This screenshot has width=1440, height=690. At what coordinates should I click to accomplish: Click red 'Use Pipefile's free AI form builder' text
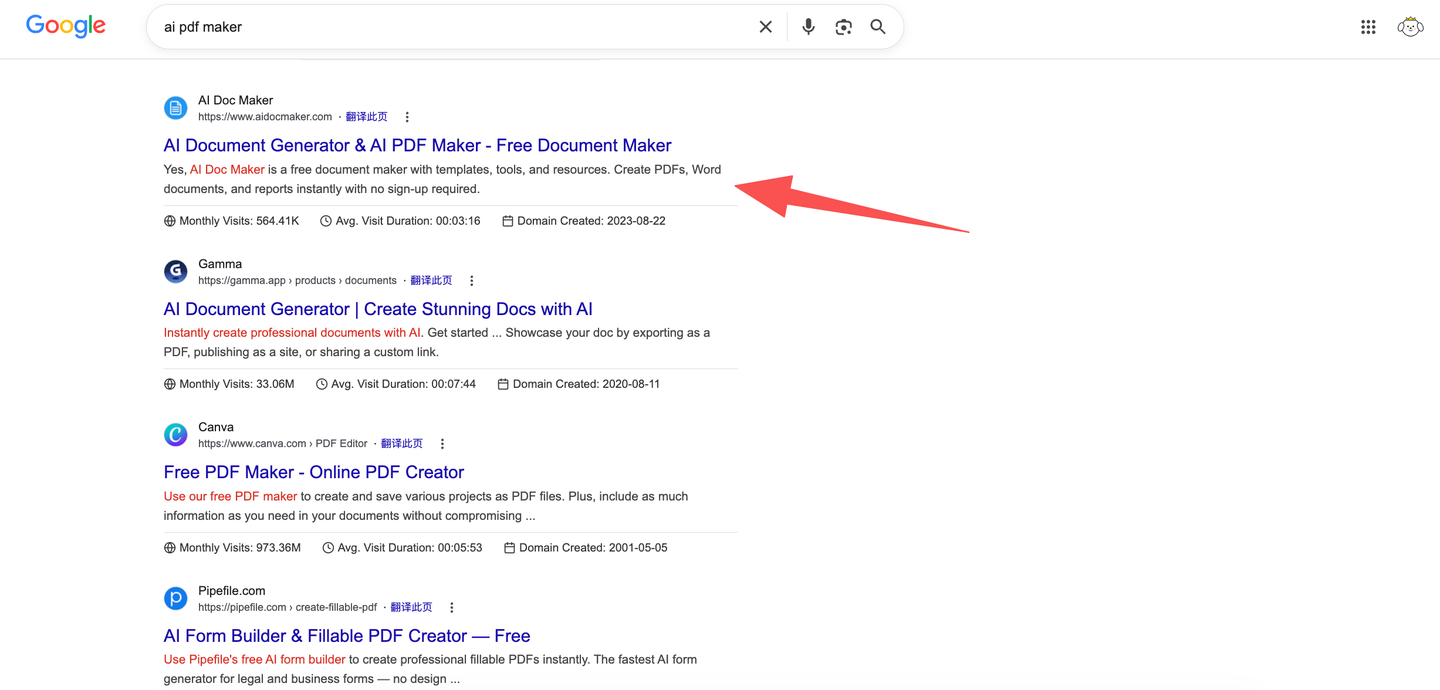(254, 660)
